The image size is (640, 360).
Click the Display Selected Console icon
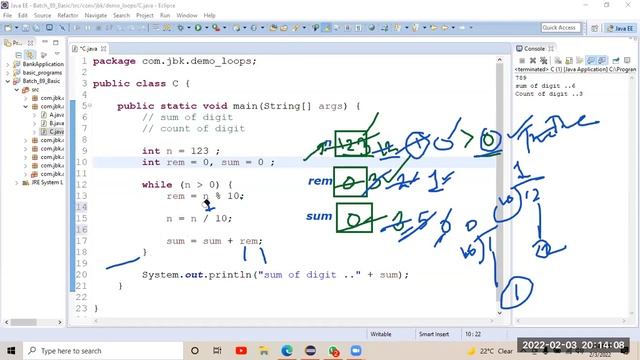tap(627, 60)
